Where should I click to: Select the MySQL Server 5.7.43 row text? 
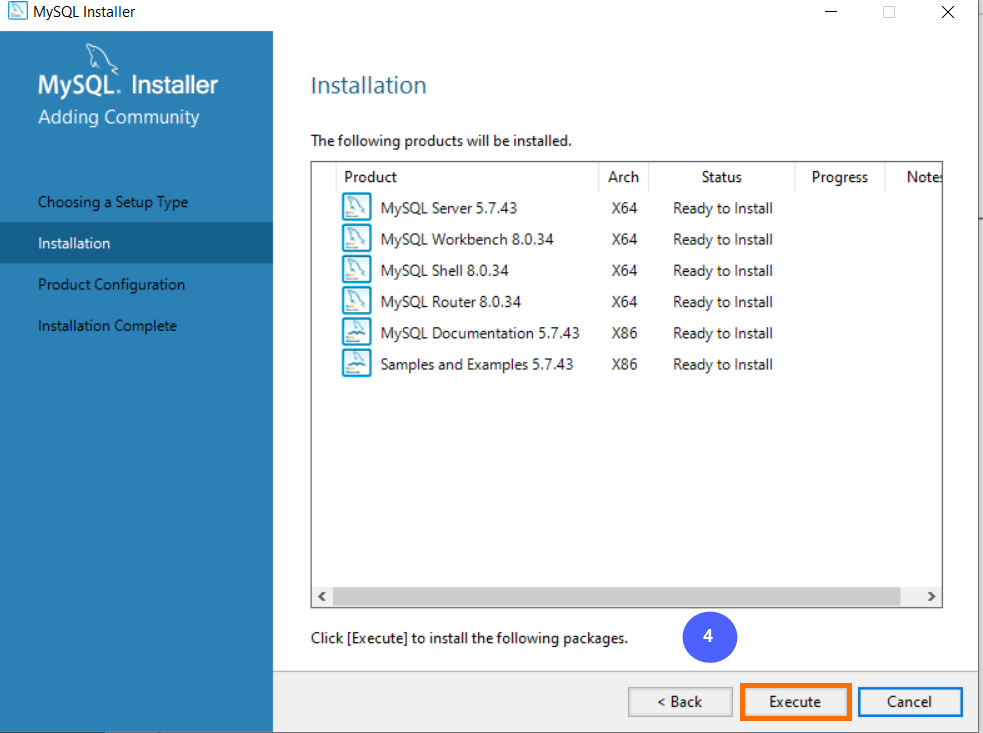pyautogui.click(x=449, y=208)
